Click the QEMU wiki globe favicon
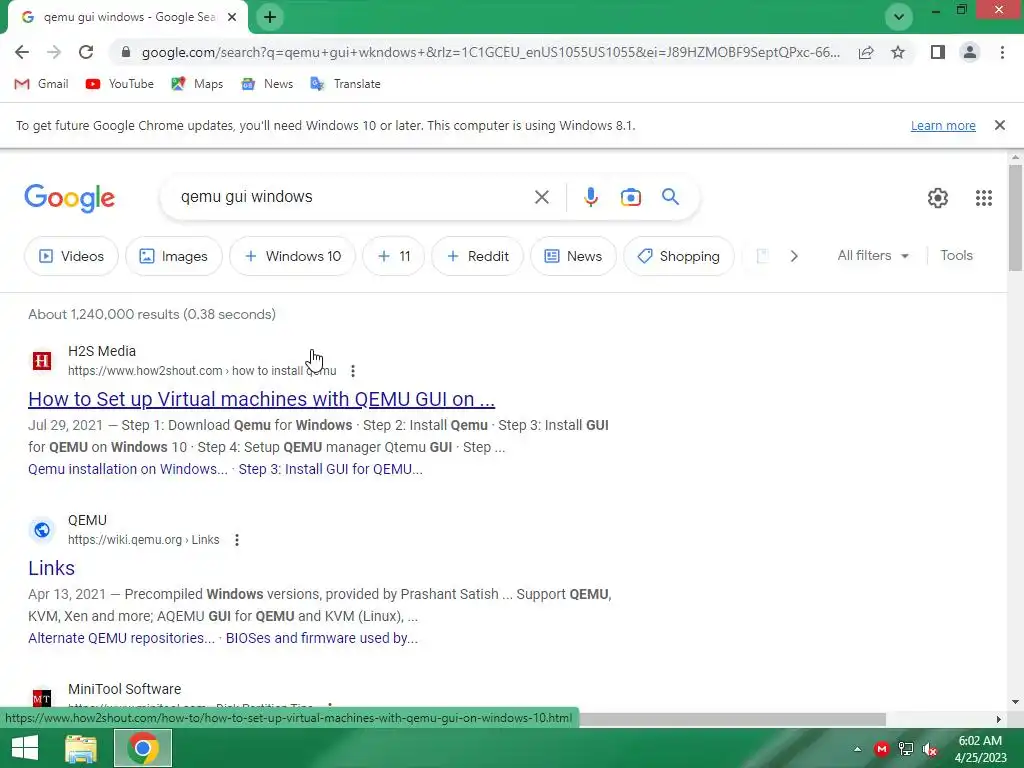 pyautogui.click(x=42, y=530)
